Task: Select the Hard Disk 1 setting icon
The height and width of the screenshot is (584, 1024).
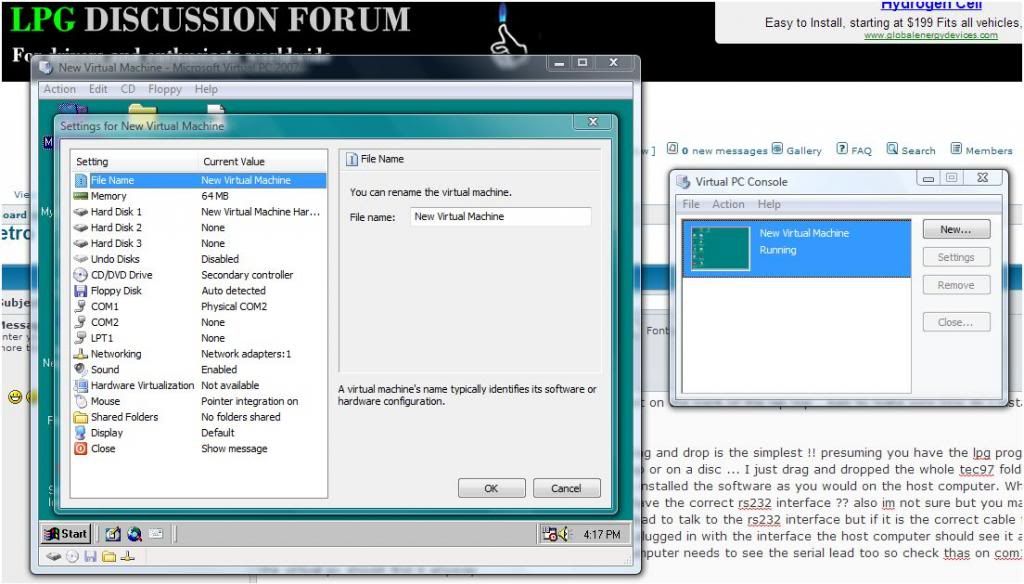Action: point(81,212)
